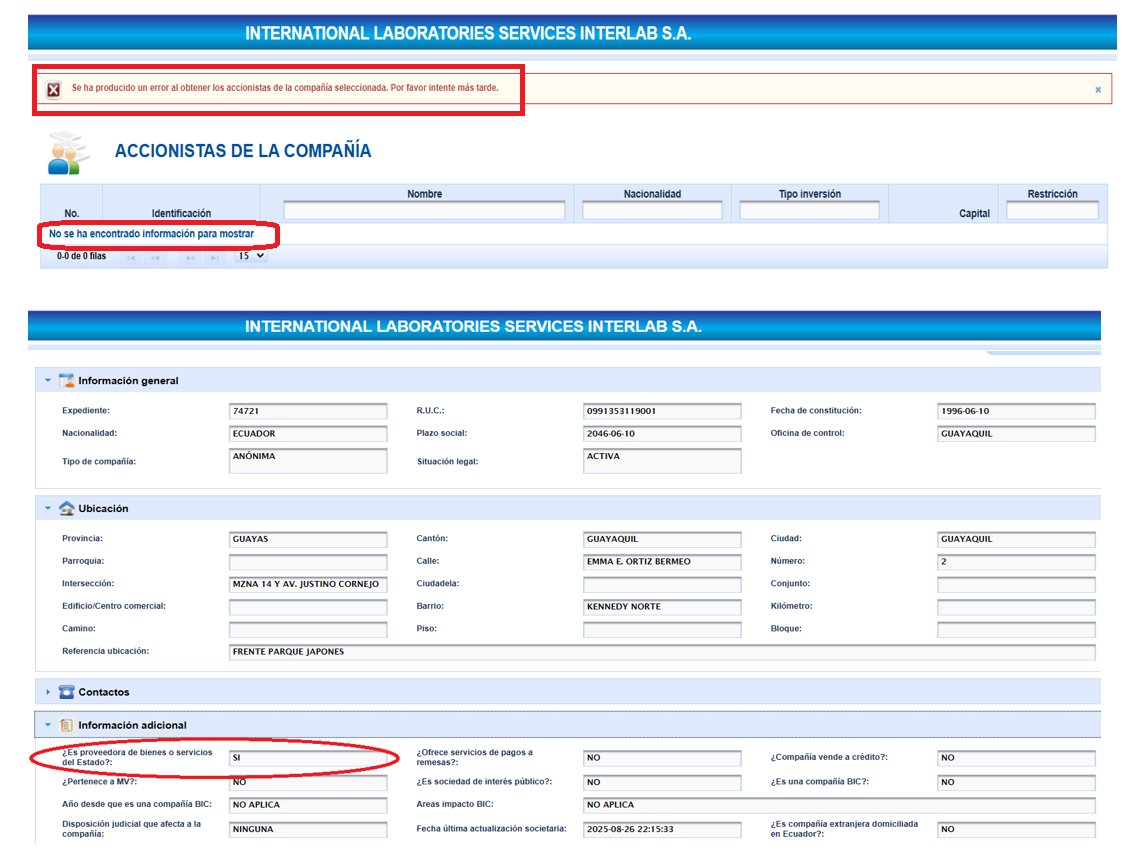This screenshot has width=1122, height=851.
Task: Collapse the Información adicional section
Action: (x=48, y=725)
